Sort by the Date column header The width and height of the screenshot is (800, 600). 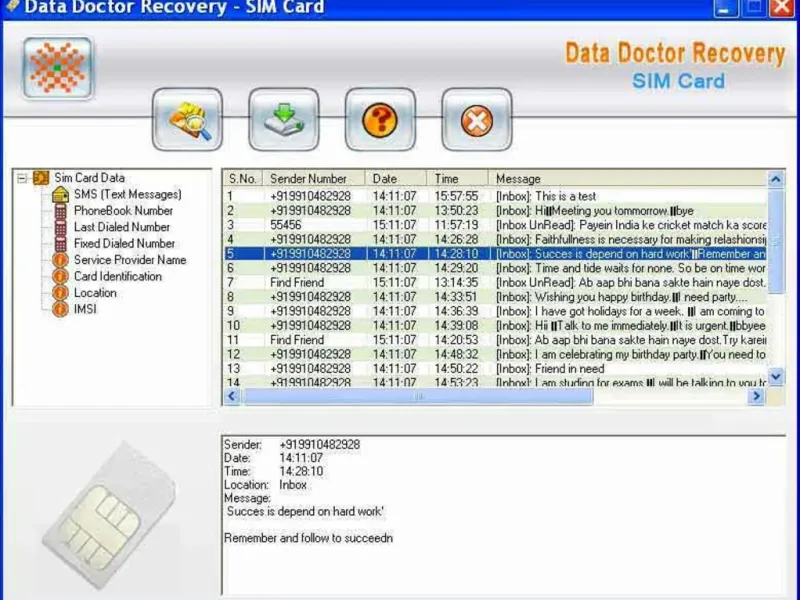click(x=396, y=179)
